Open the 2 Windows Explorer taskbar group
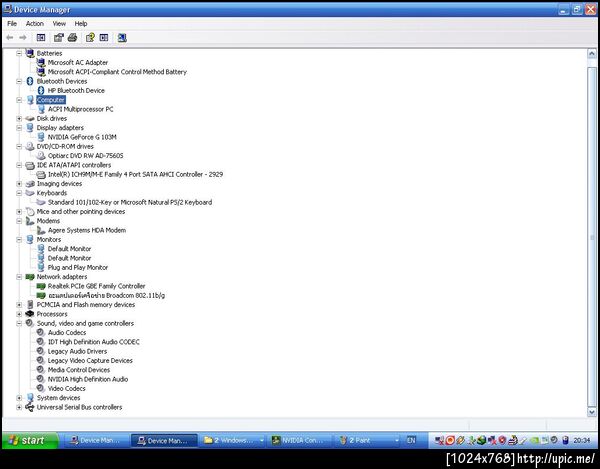Viewport: 600px width, 469px height. pyautogui.click(x=233, y=440)
